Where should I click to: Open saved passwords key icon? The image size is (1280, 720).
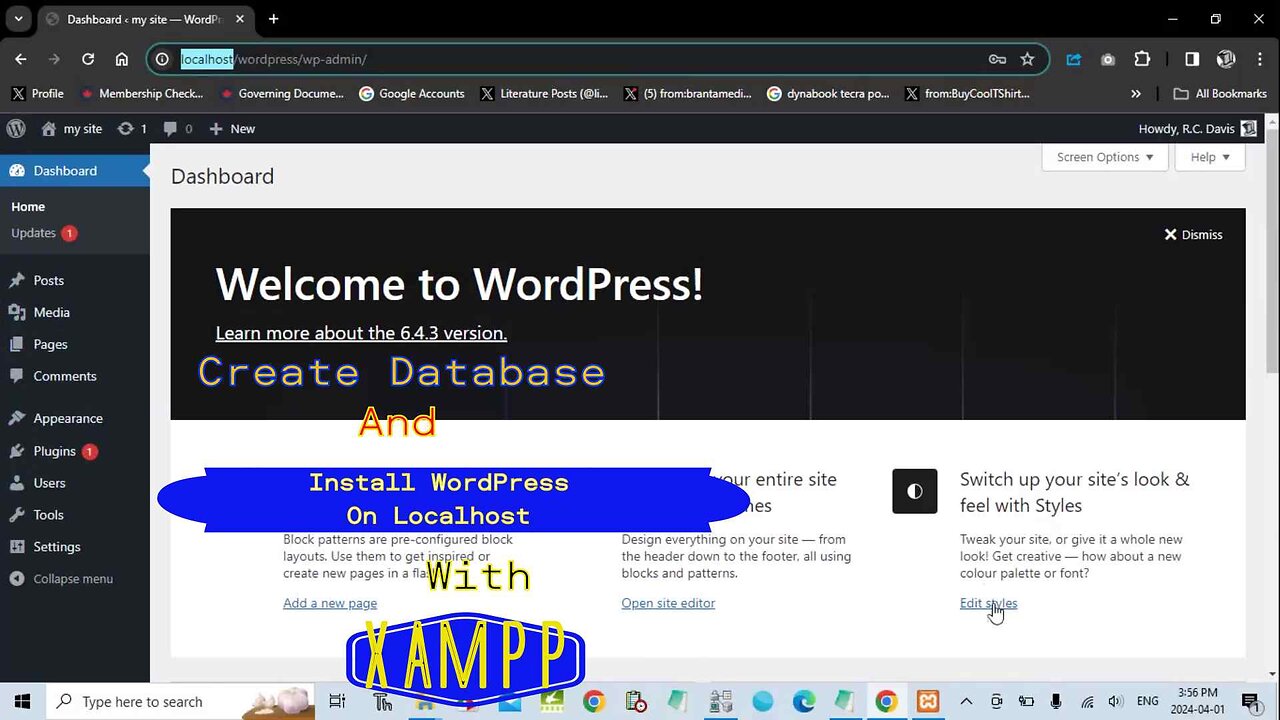(997, 59)
